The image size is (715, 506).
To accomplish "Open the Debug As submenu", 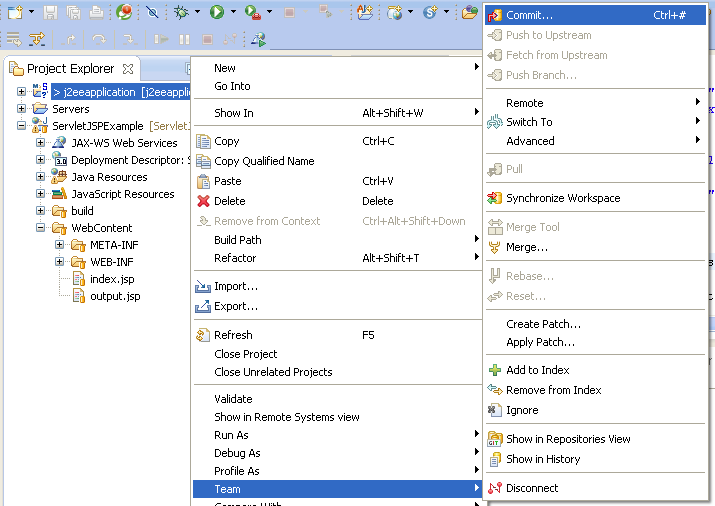I will point(337,453).
